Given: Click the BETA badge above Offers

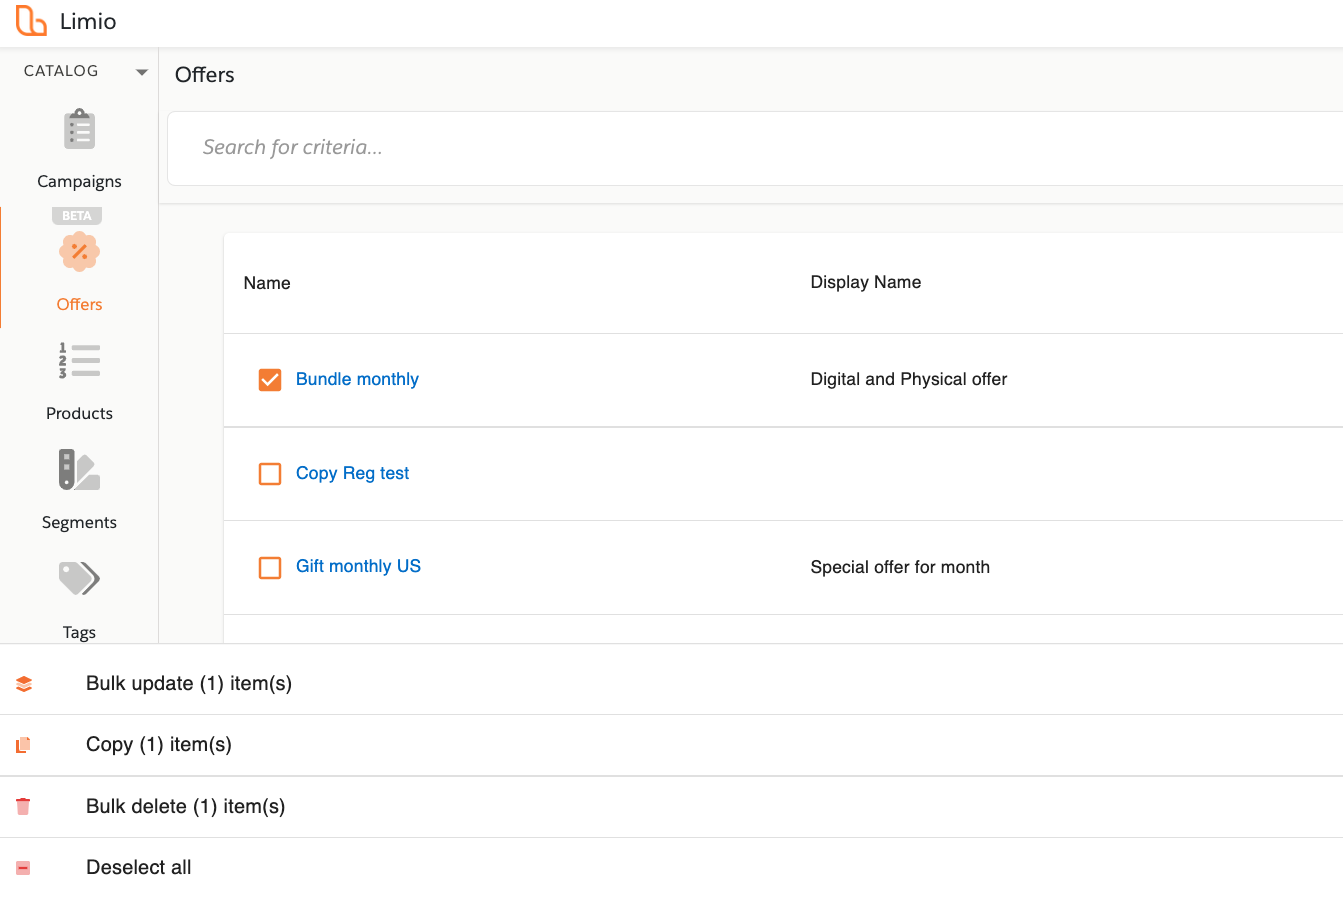Looking at the screenshot, I should point(77,215).
